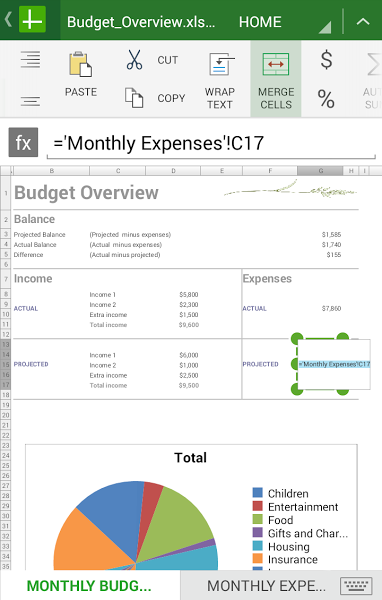Tap the green plus app button

[x=32, y=20]
